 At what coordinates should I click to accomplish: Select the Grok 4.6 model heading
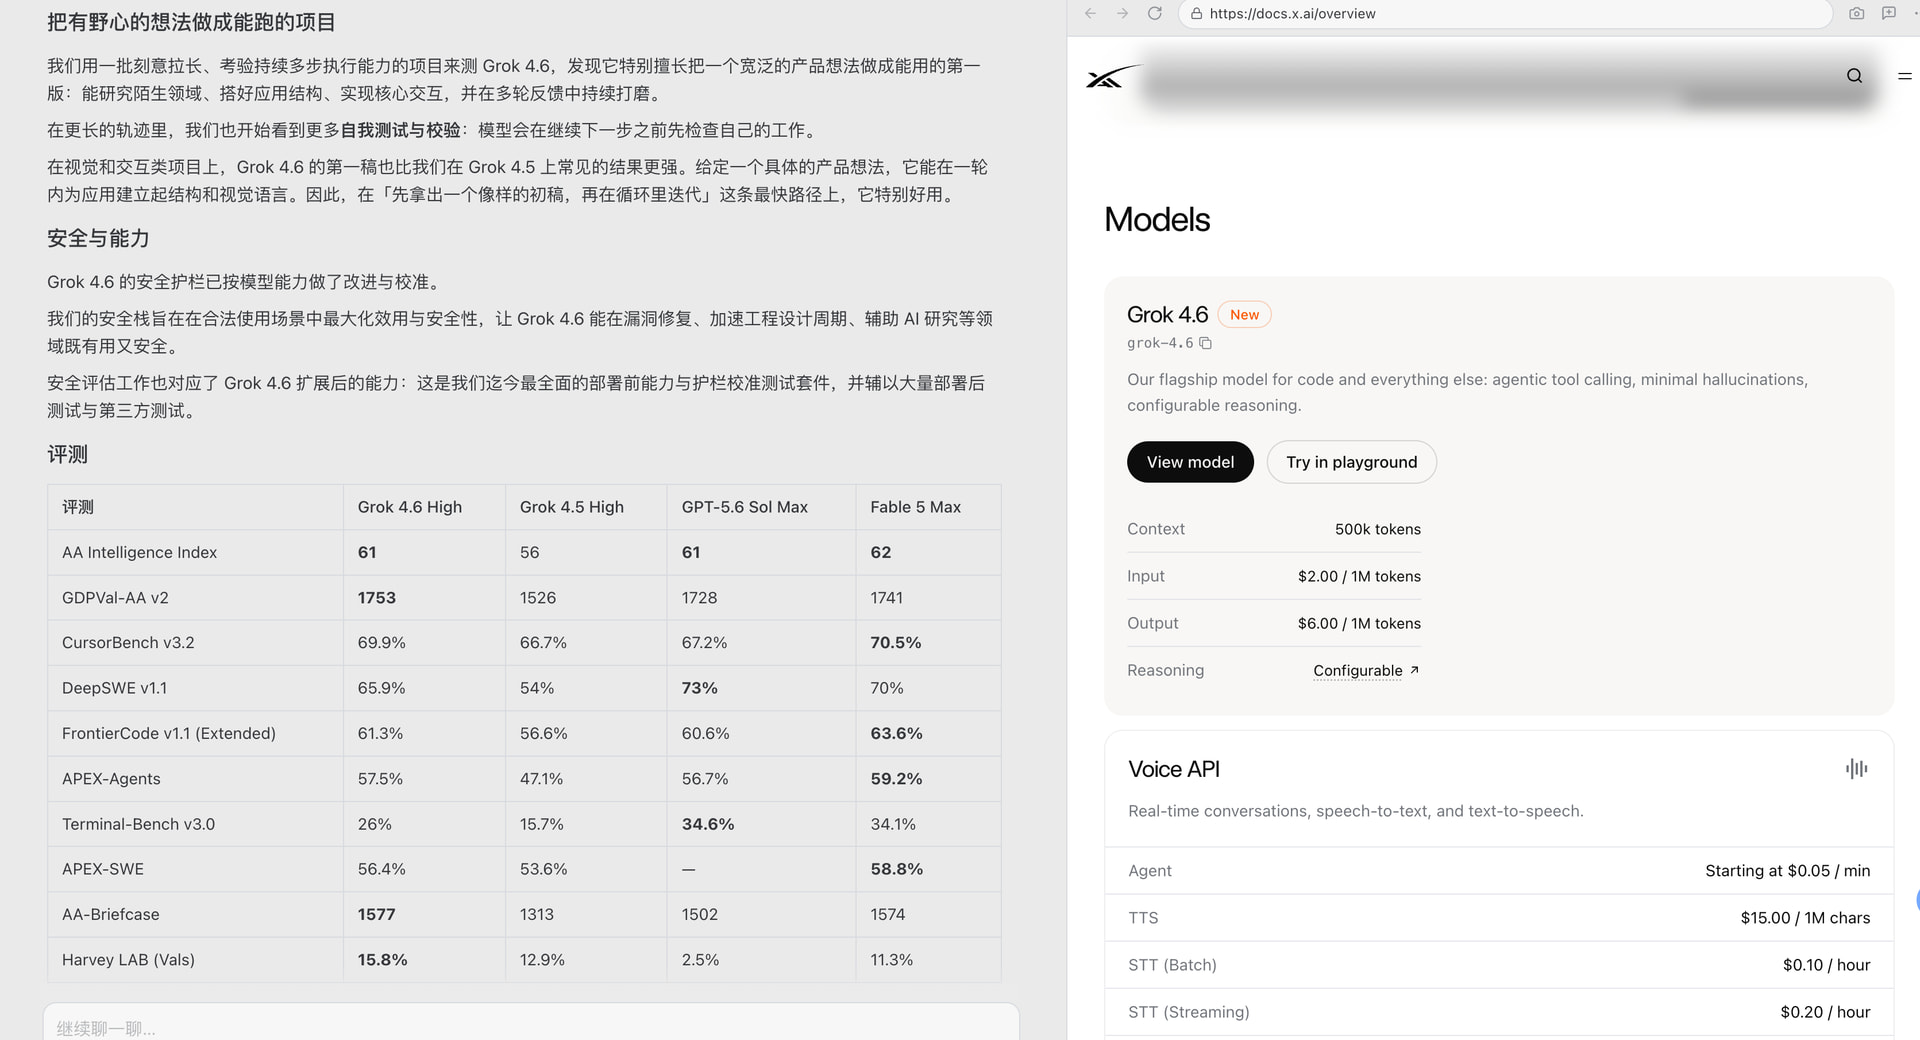(x=1167, y=315)
